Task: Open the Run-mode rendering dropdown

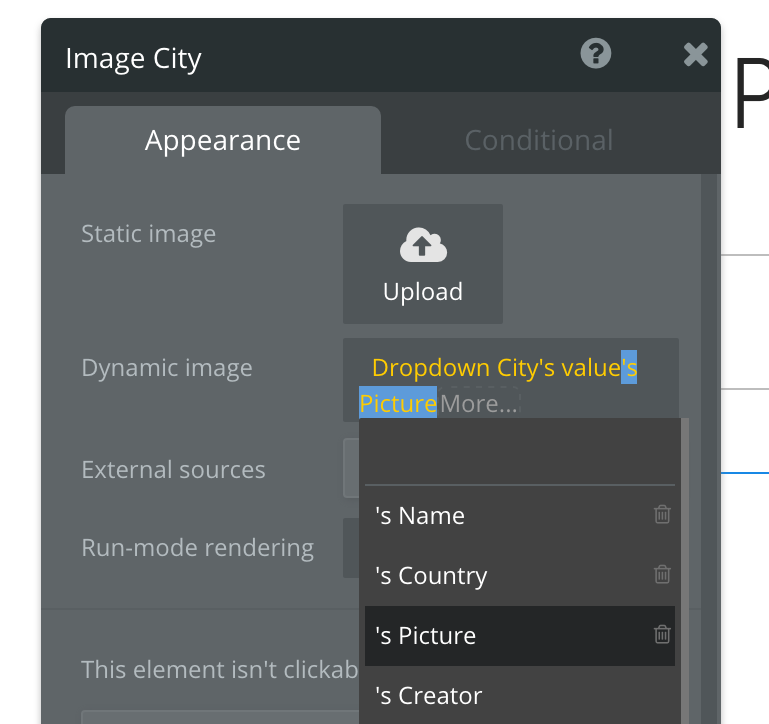Action: (x=350, y=548)
